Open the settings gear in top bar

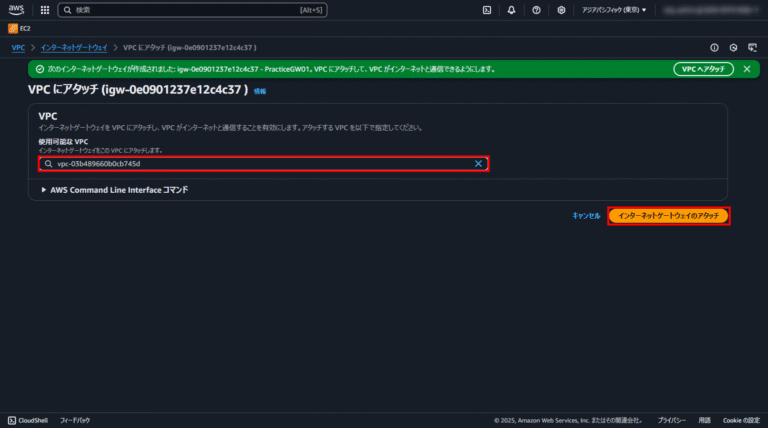[562, 10]
